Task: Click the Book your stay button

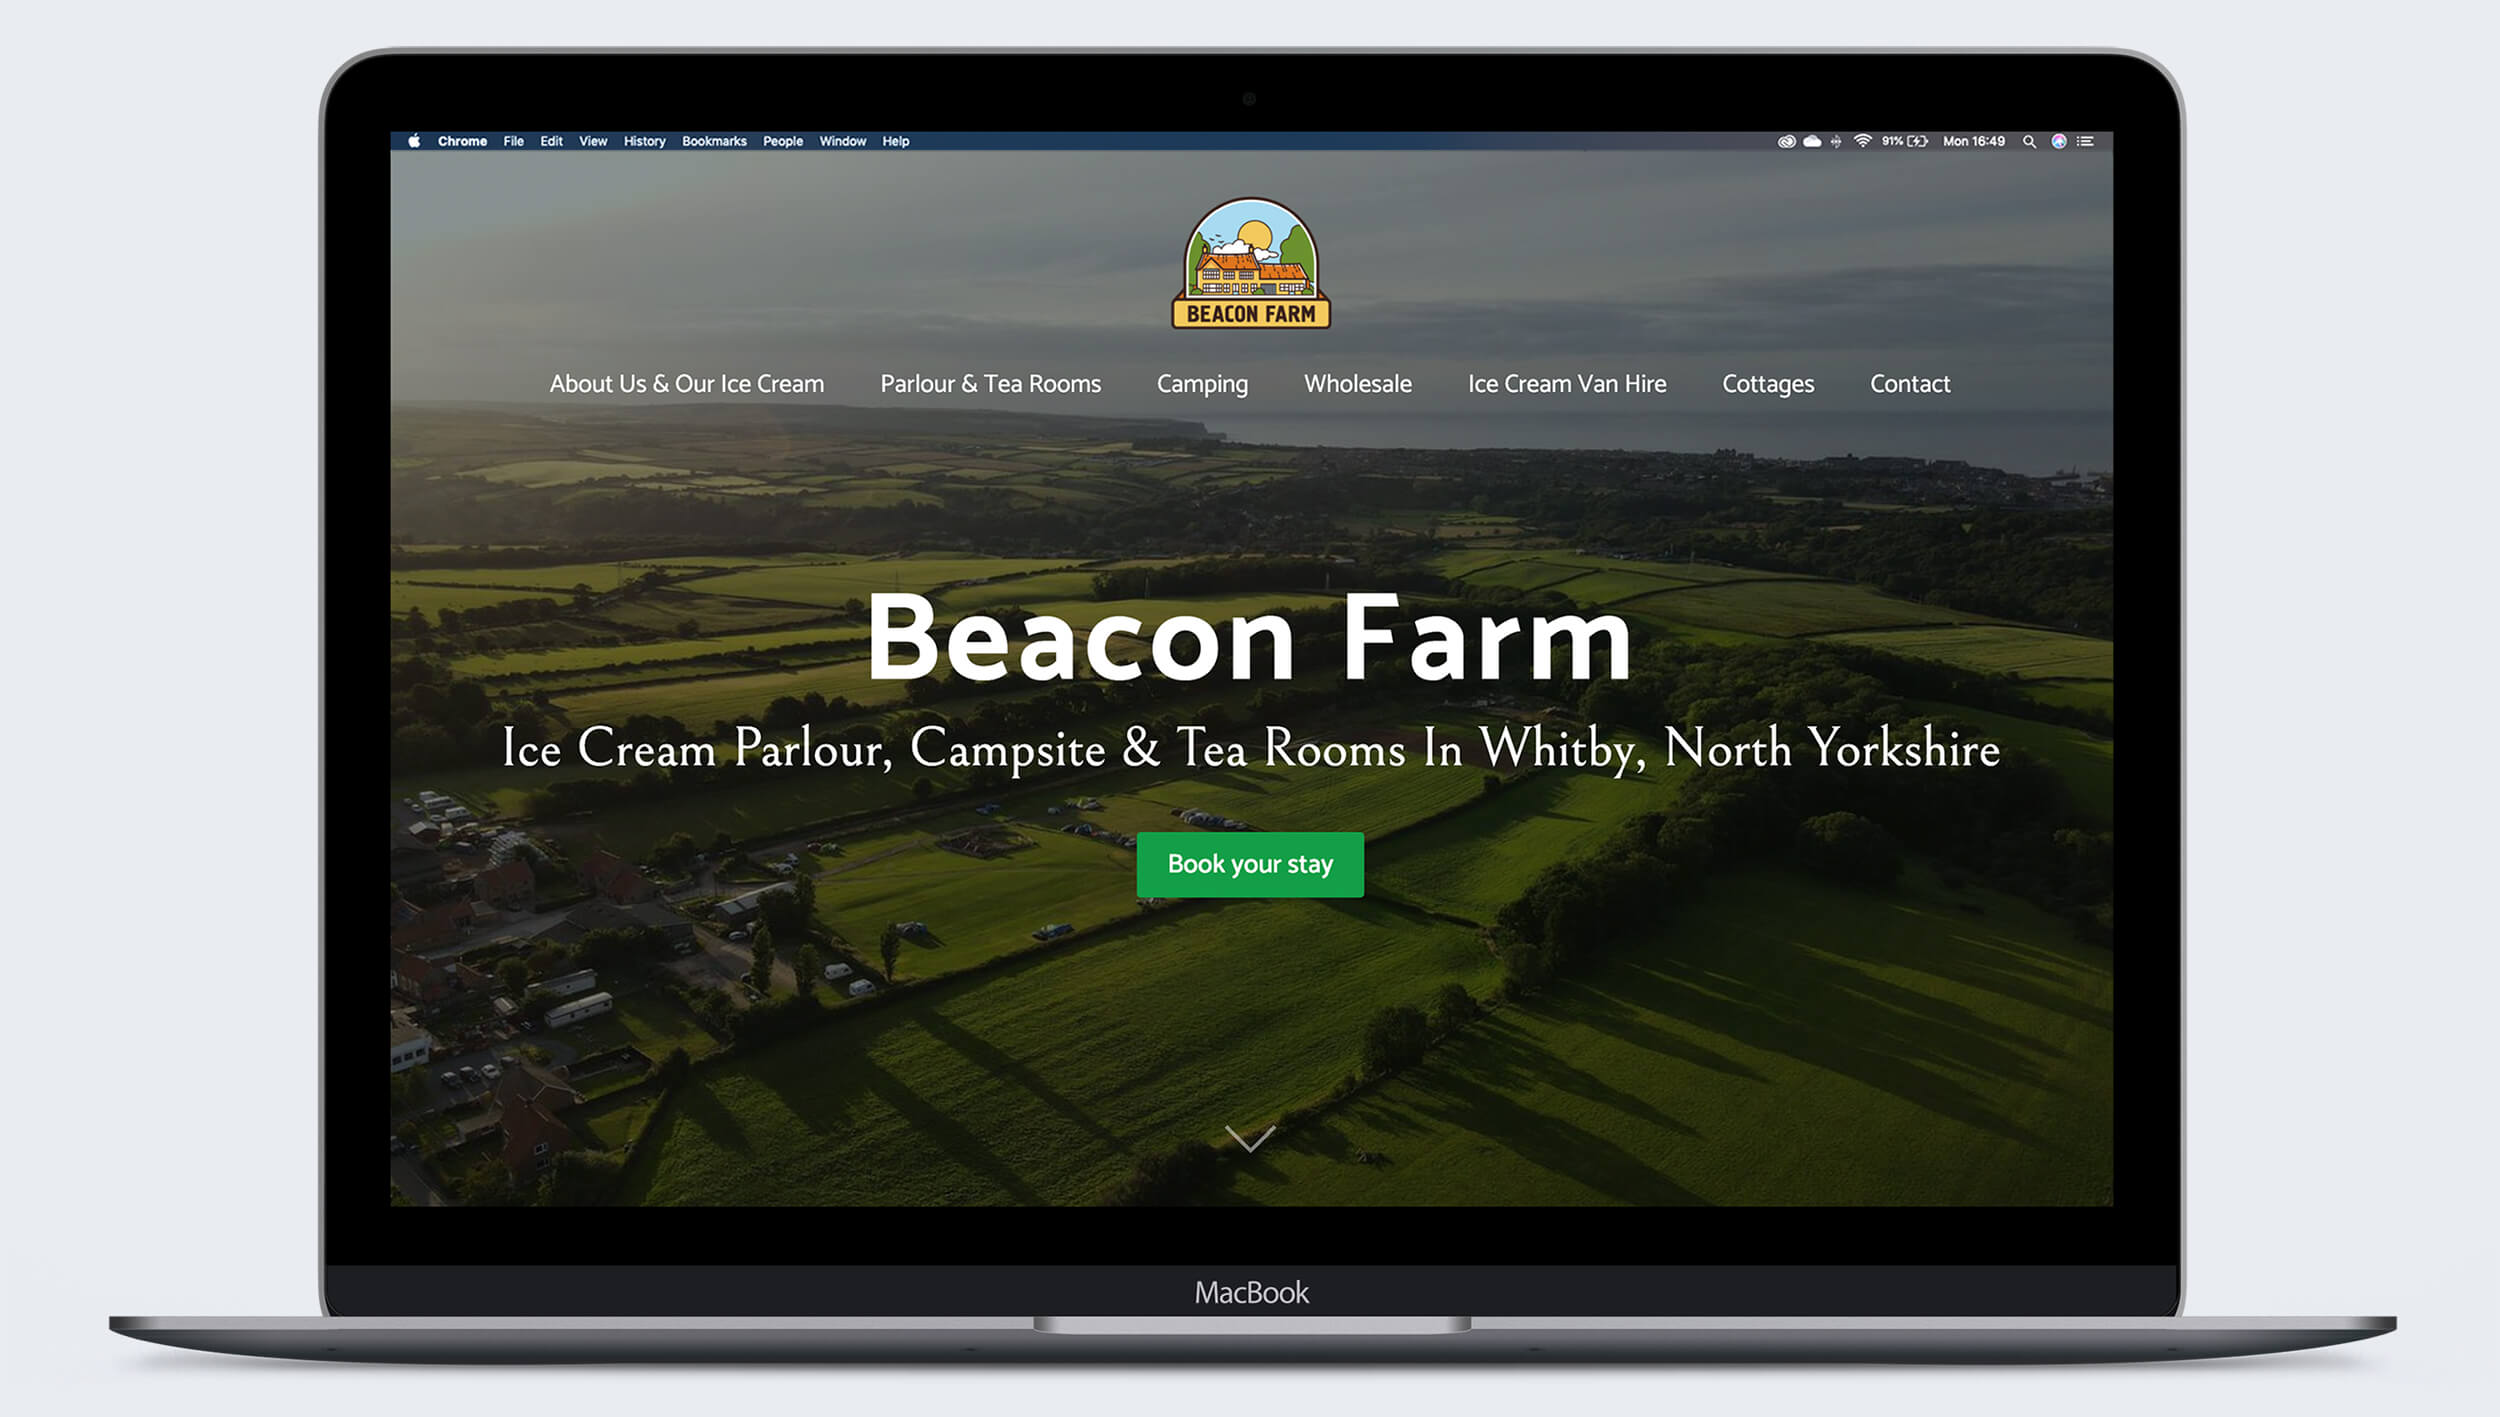Action: pyautogui.click(x=1250, y=864)
